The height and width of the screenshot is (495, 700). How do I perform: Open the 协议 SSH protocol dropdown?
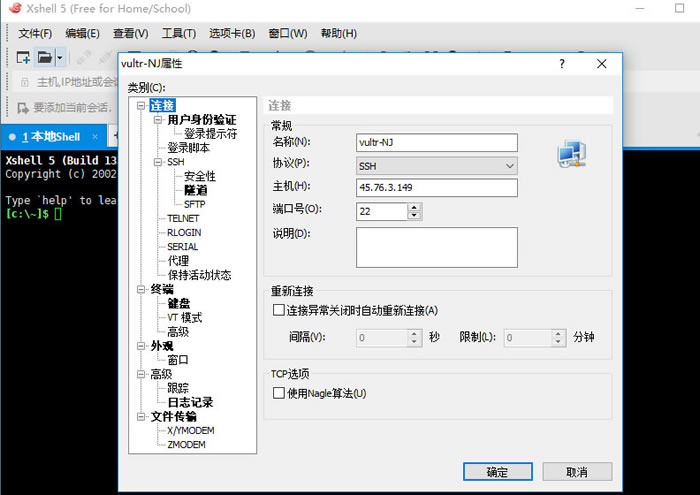pos(437,166)
